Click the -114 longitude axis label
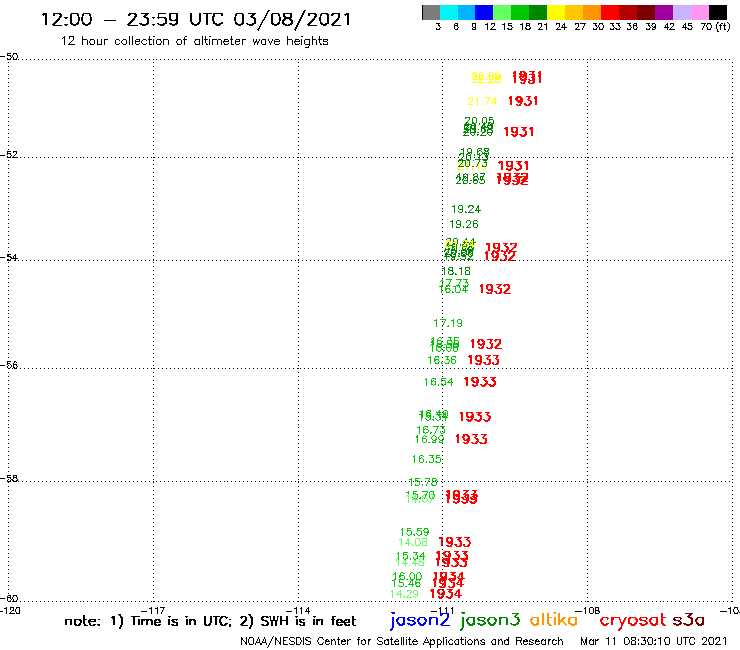Screen dimensions: 740x650 (298, 610)
